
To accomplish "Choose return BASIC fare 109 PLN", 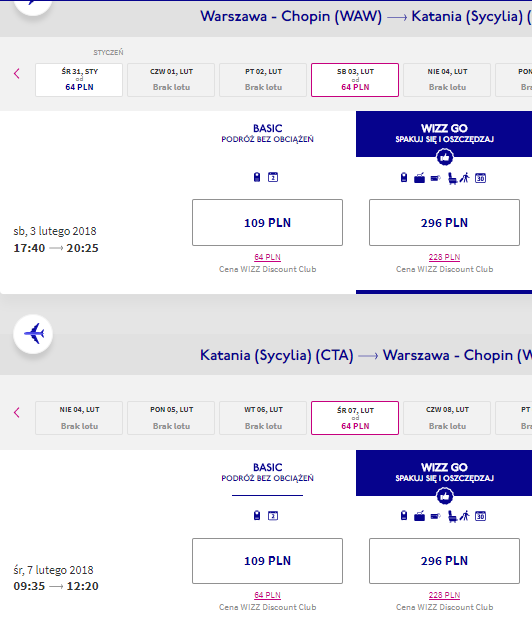I will [x=267, y=561].
